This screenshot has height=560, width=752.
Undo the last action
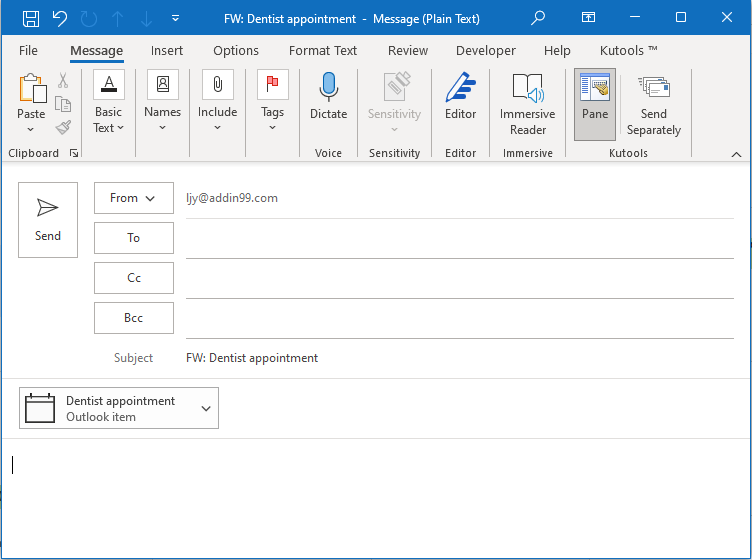(x=60, y=19)
